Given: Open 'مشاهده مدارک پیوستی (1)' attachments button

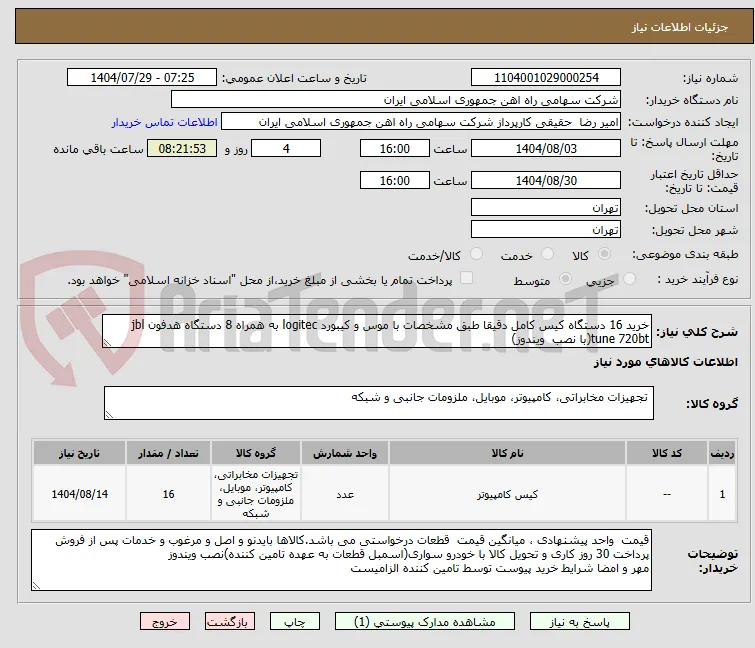Looking at the screenshot, I should (x=425, y=622).
